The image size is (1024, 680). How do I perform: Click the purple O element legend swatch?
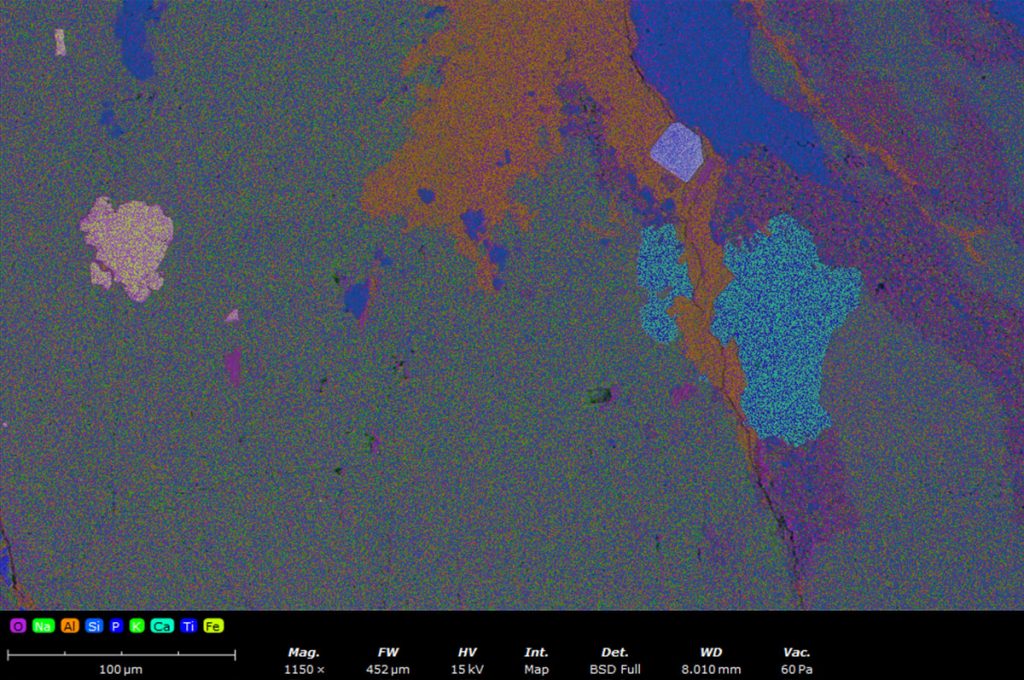(x=18, y=626)
